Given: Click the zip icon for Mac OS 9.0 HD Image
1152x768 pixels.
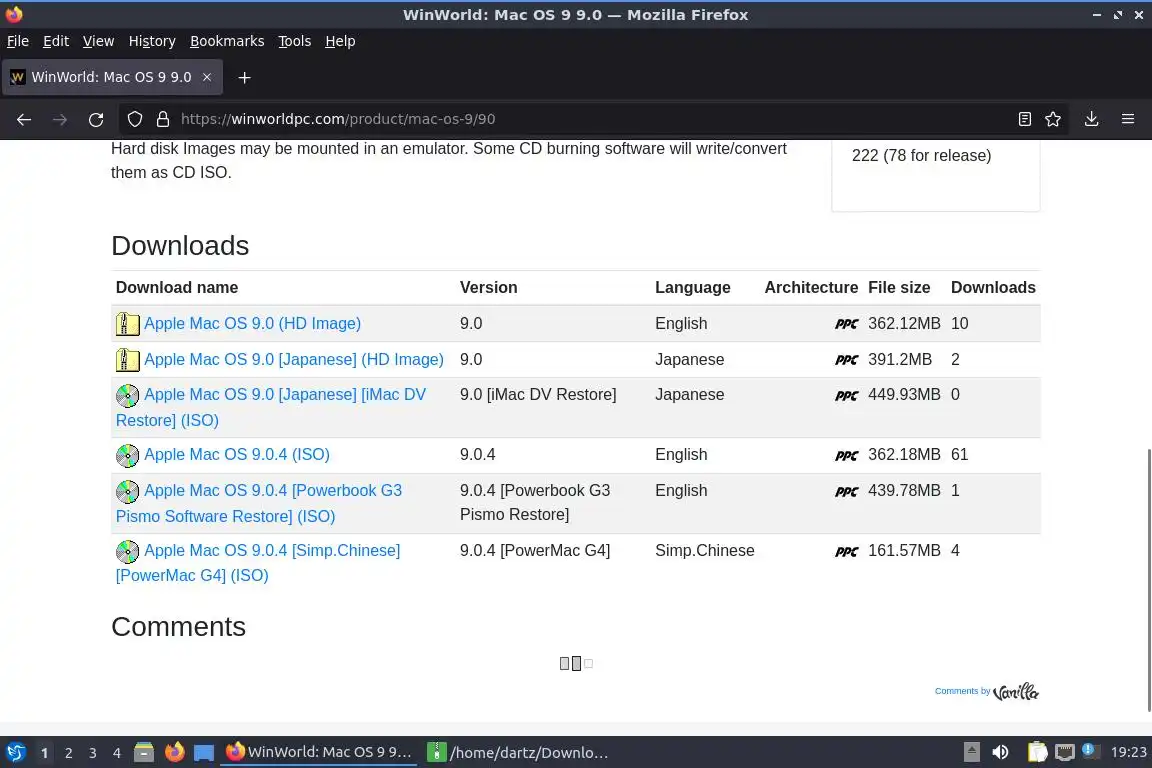Looking at the screenshot, I should coord(127,323).
